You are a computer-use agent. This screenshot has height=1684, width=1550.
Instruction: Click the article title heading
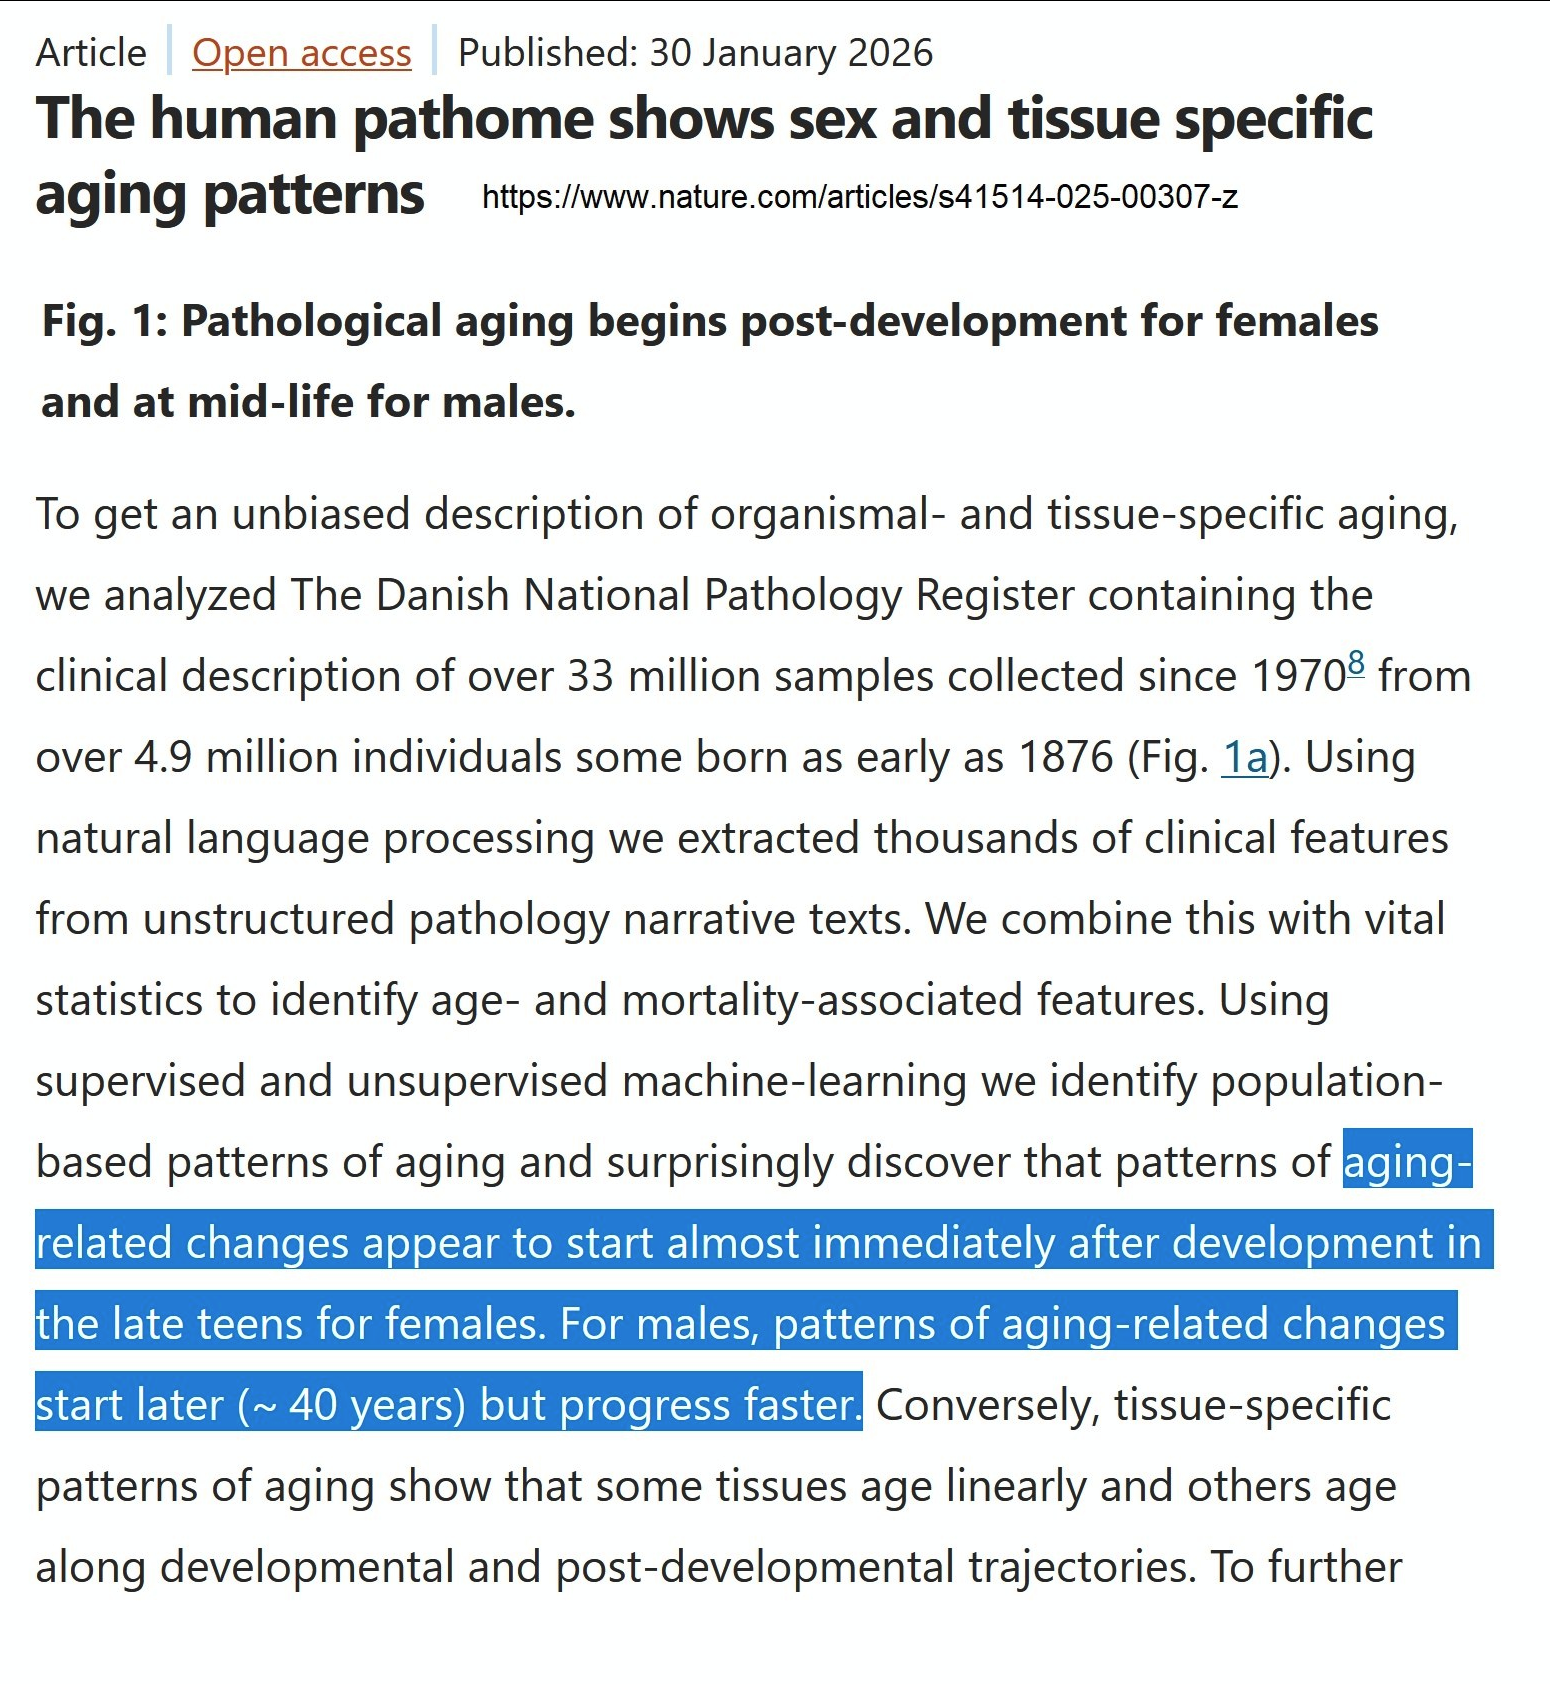(704, 155)
